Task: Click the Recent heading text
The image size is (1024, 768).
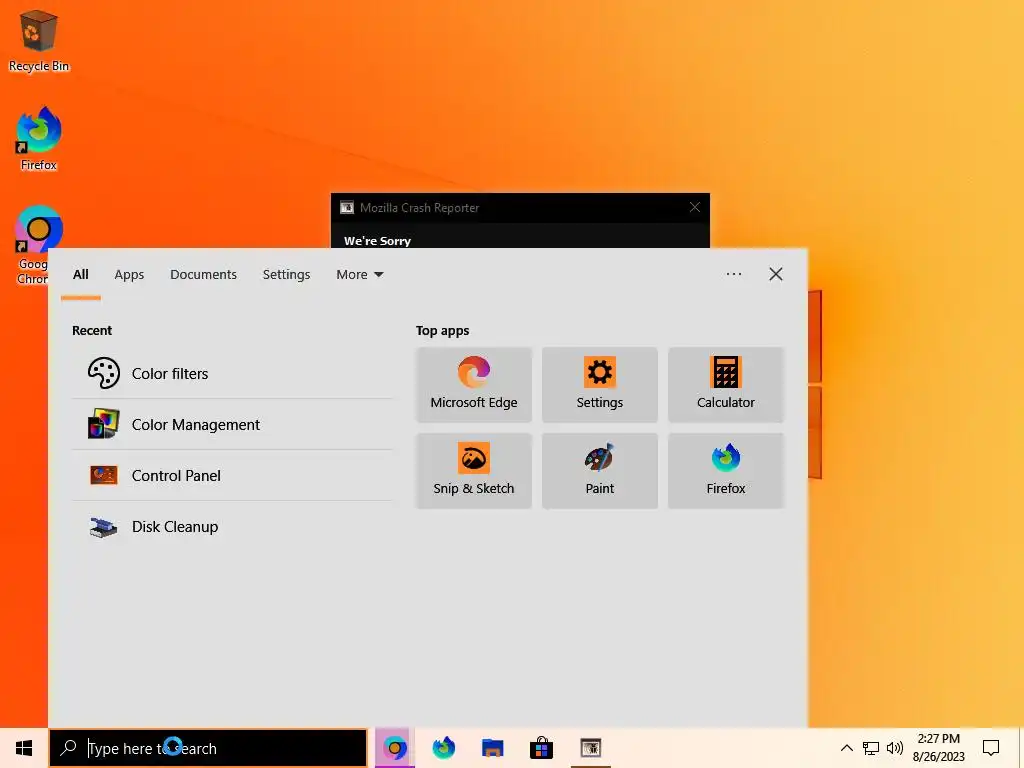Action: pyautogui.click(x=91, y=330)
